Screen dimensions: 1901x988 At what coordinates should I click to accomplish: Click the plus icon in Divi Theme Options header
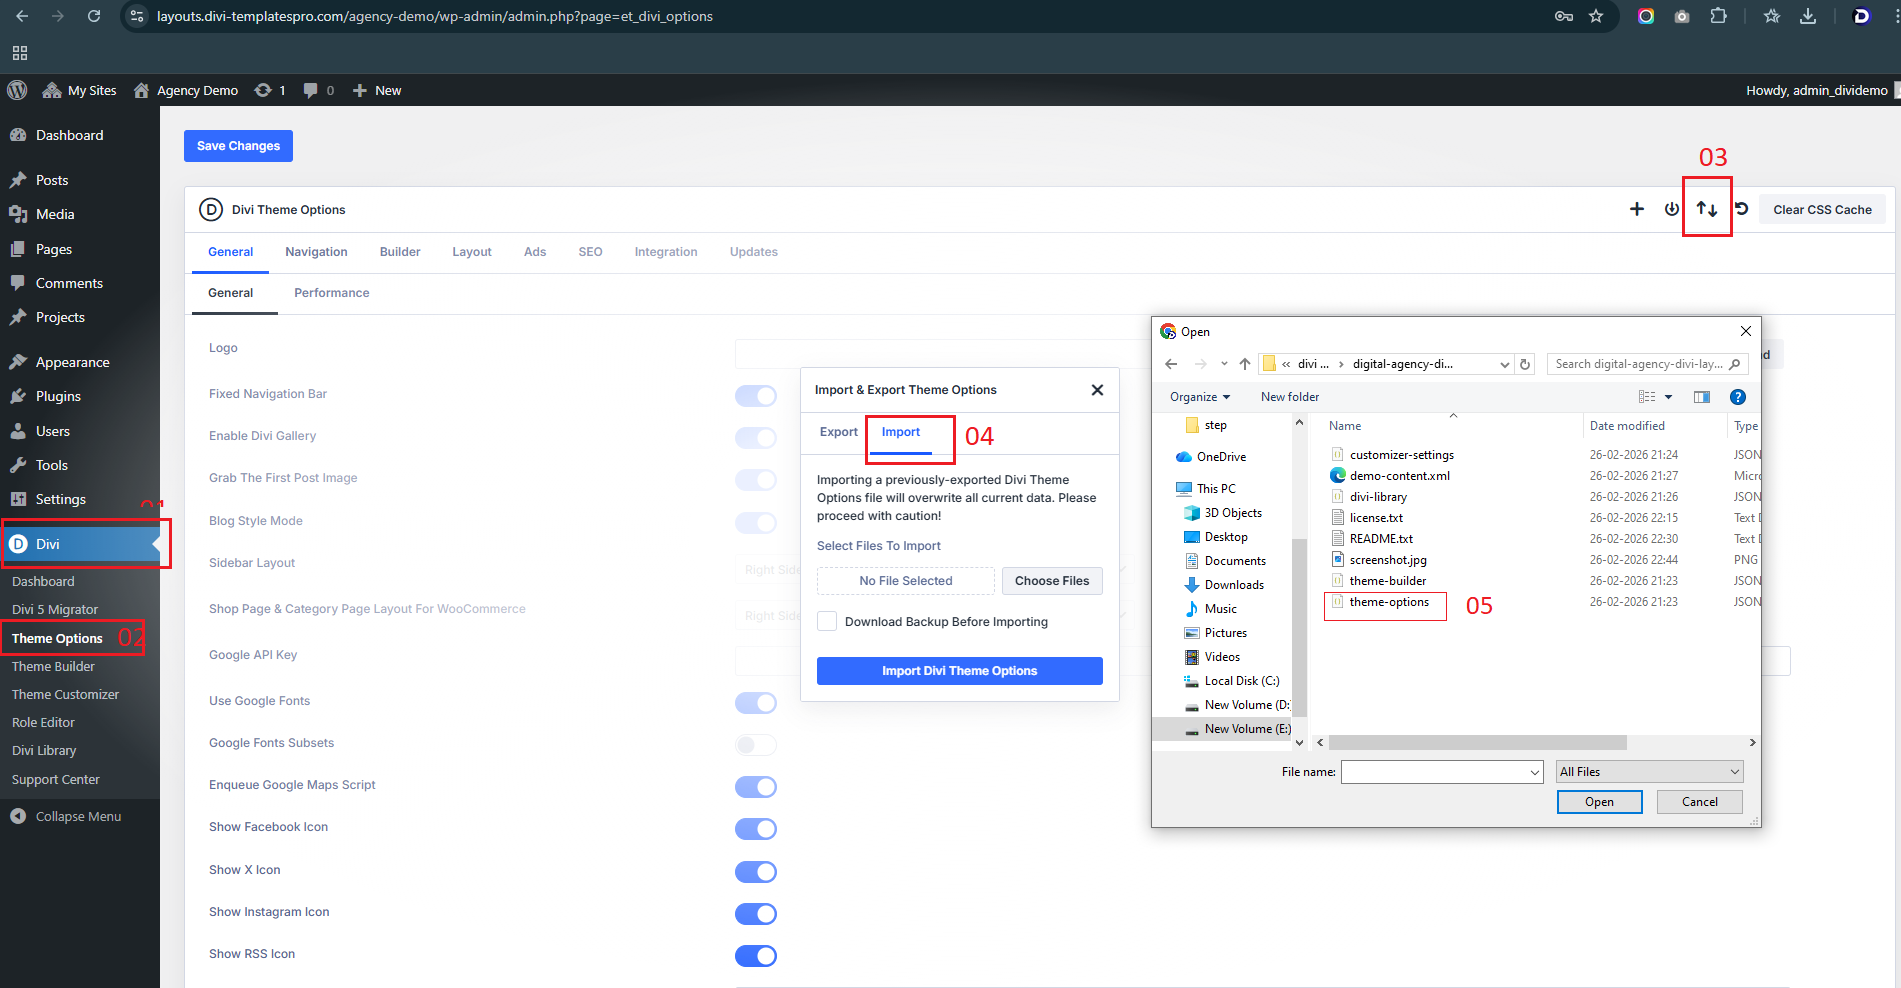(x=1636, y=209)
